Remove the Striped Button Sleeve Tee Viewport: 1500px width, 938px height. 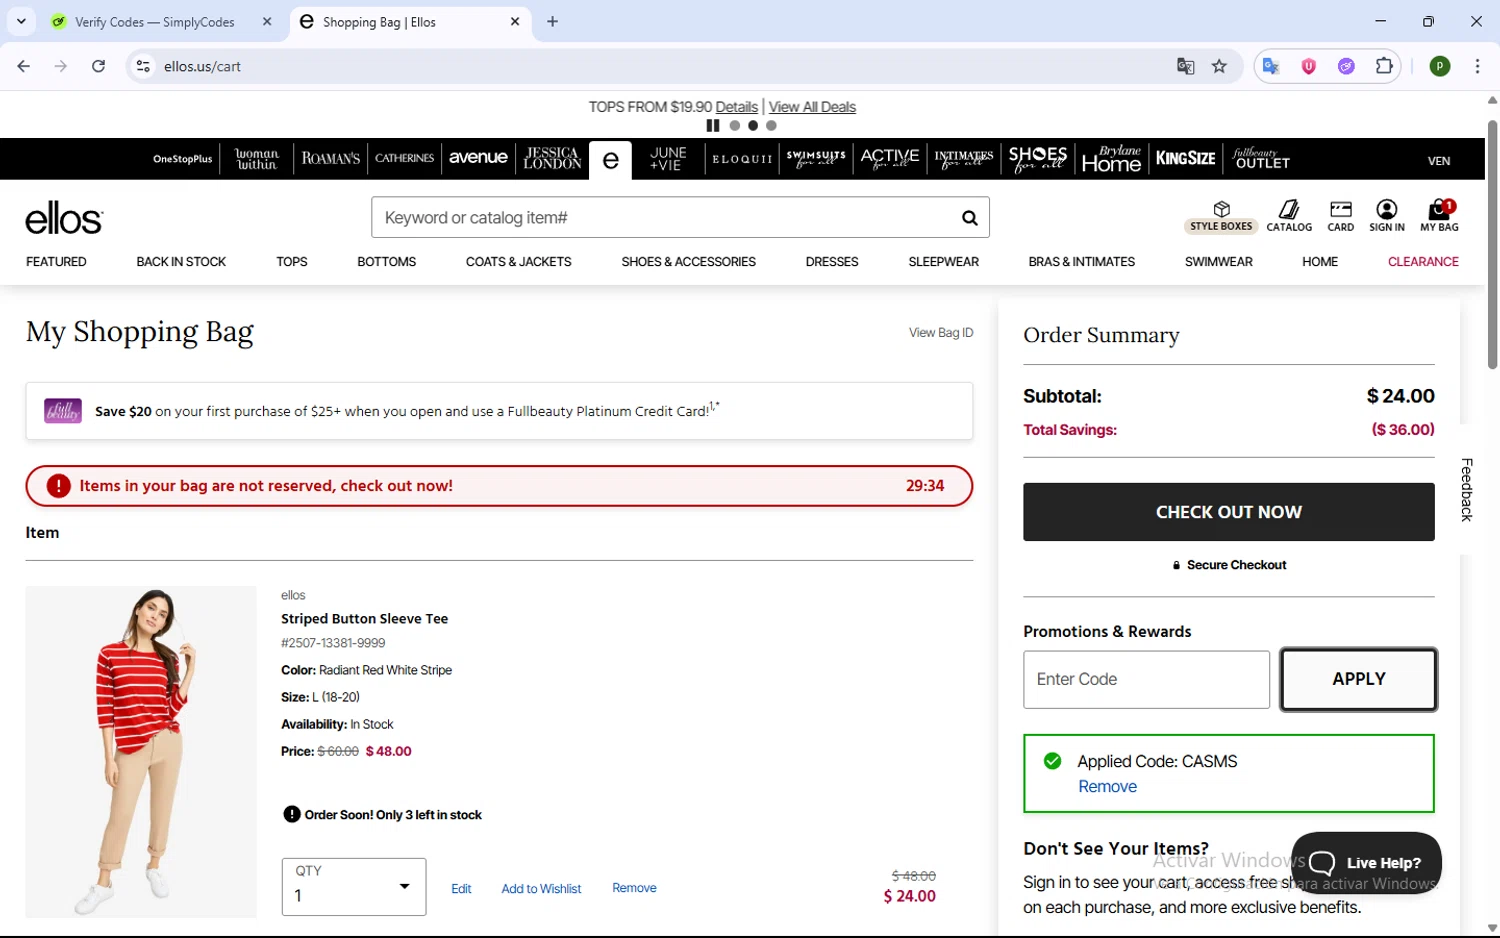634,888
